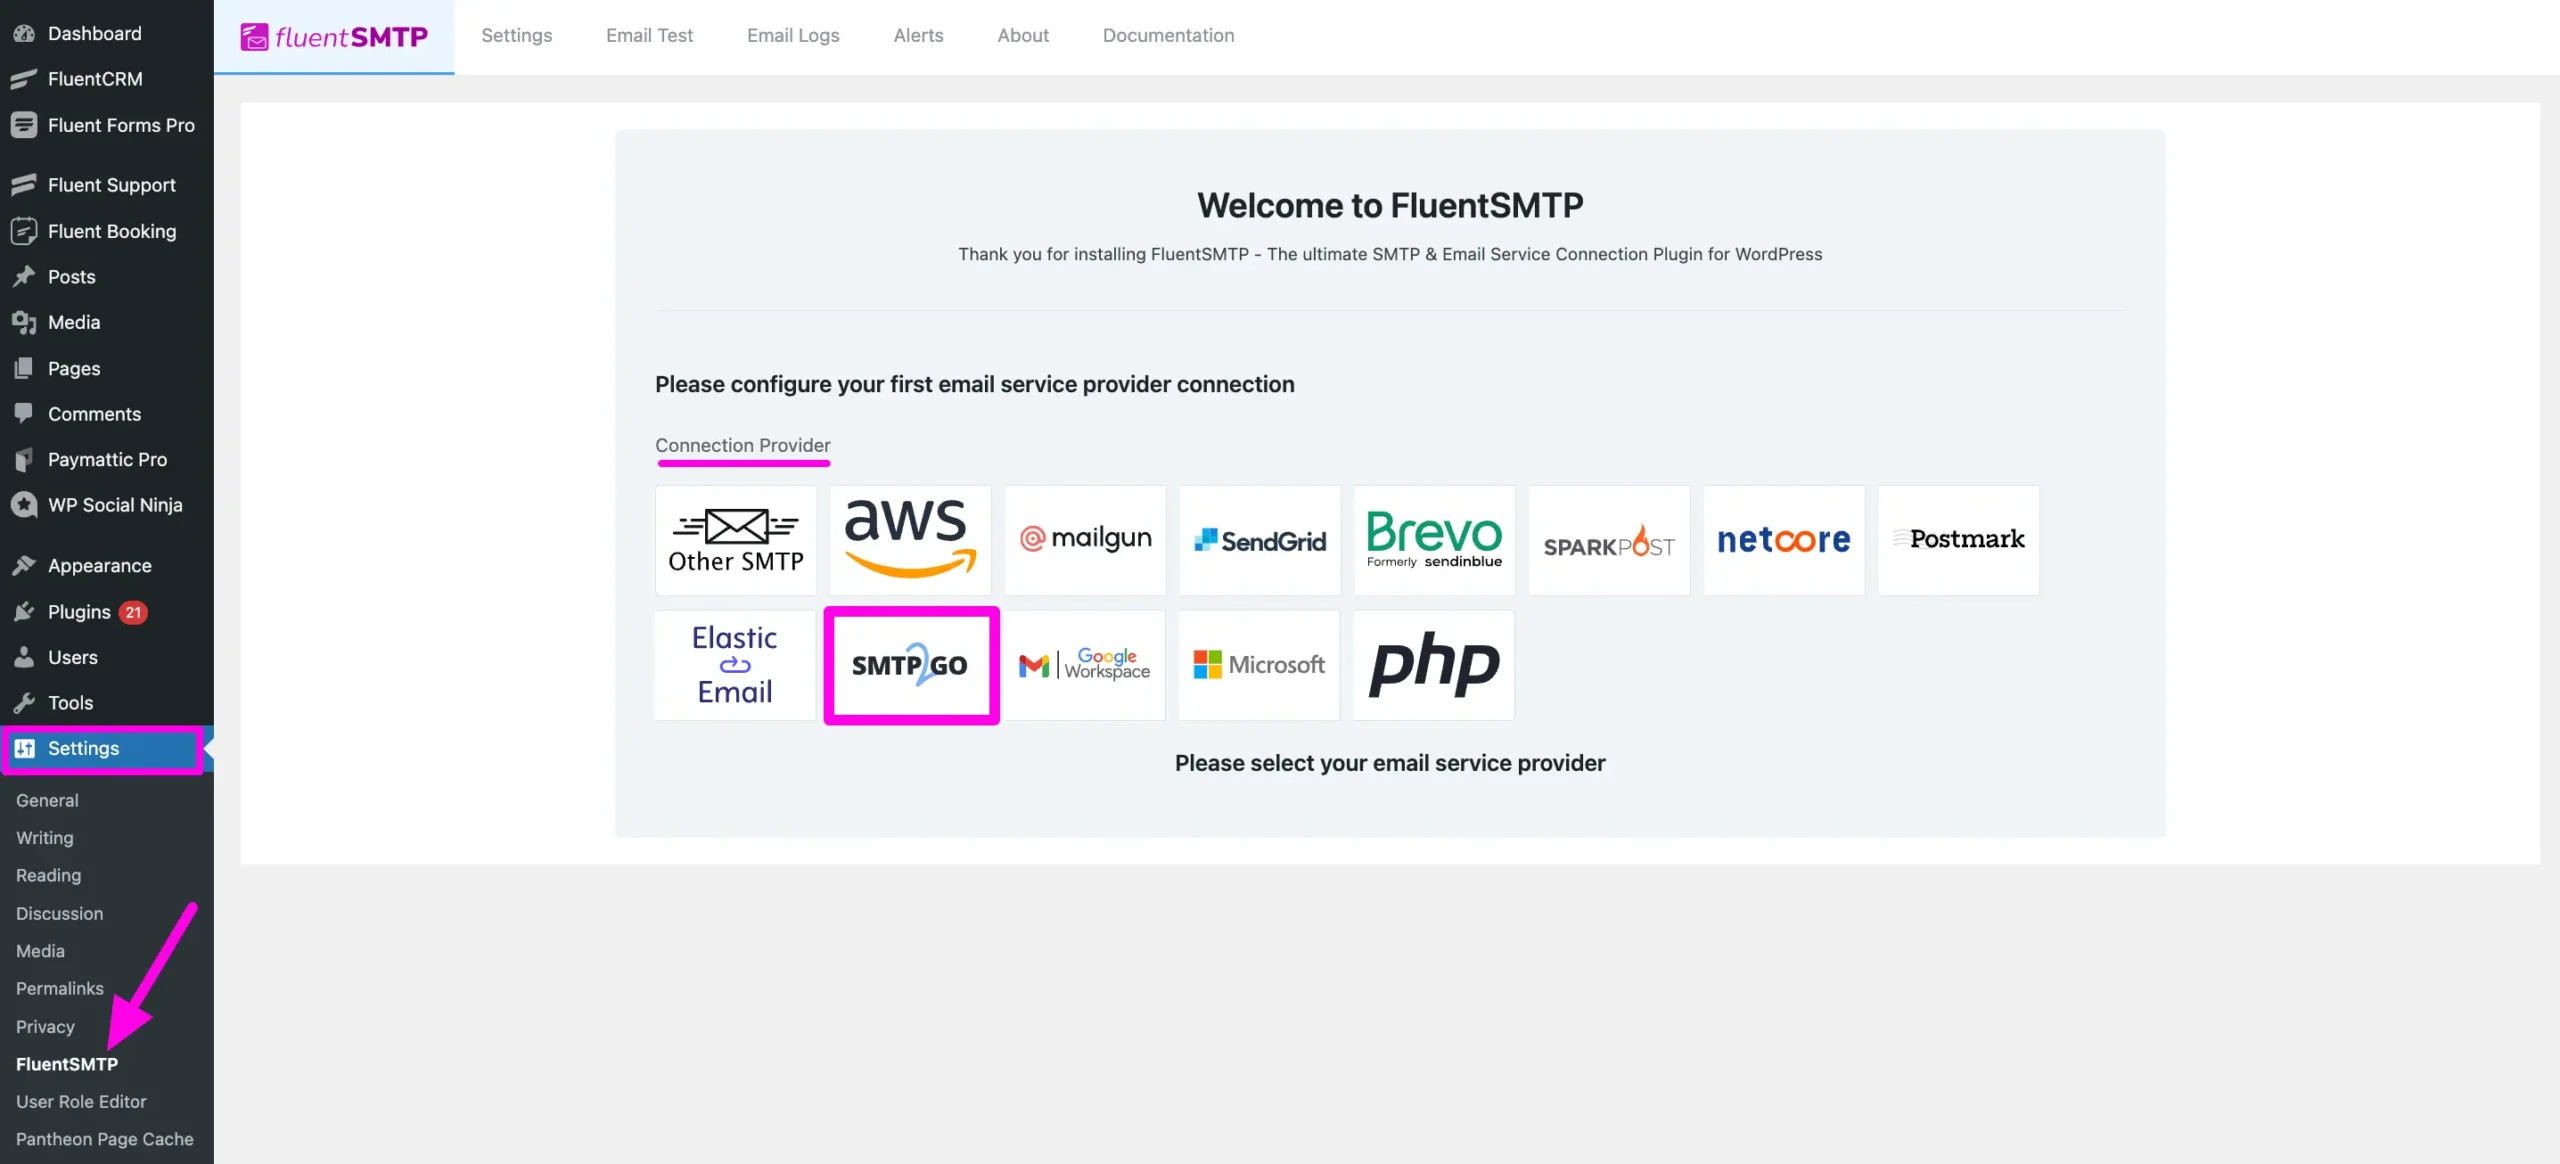The height and width of the screenshot is (1164, 2560).
Task: Open the top-level Media library menu
Action: click(107, 322)
